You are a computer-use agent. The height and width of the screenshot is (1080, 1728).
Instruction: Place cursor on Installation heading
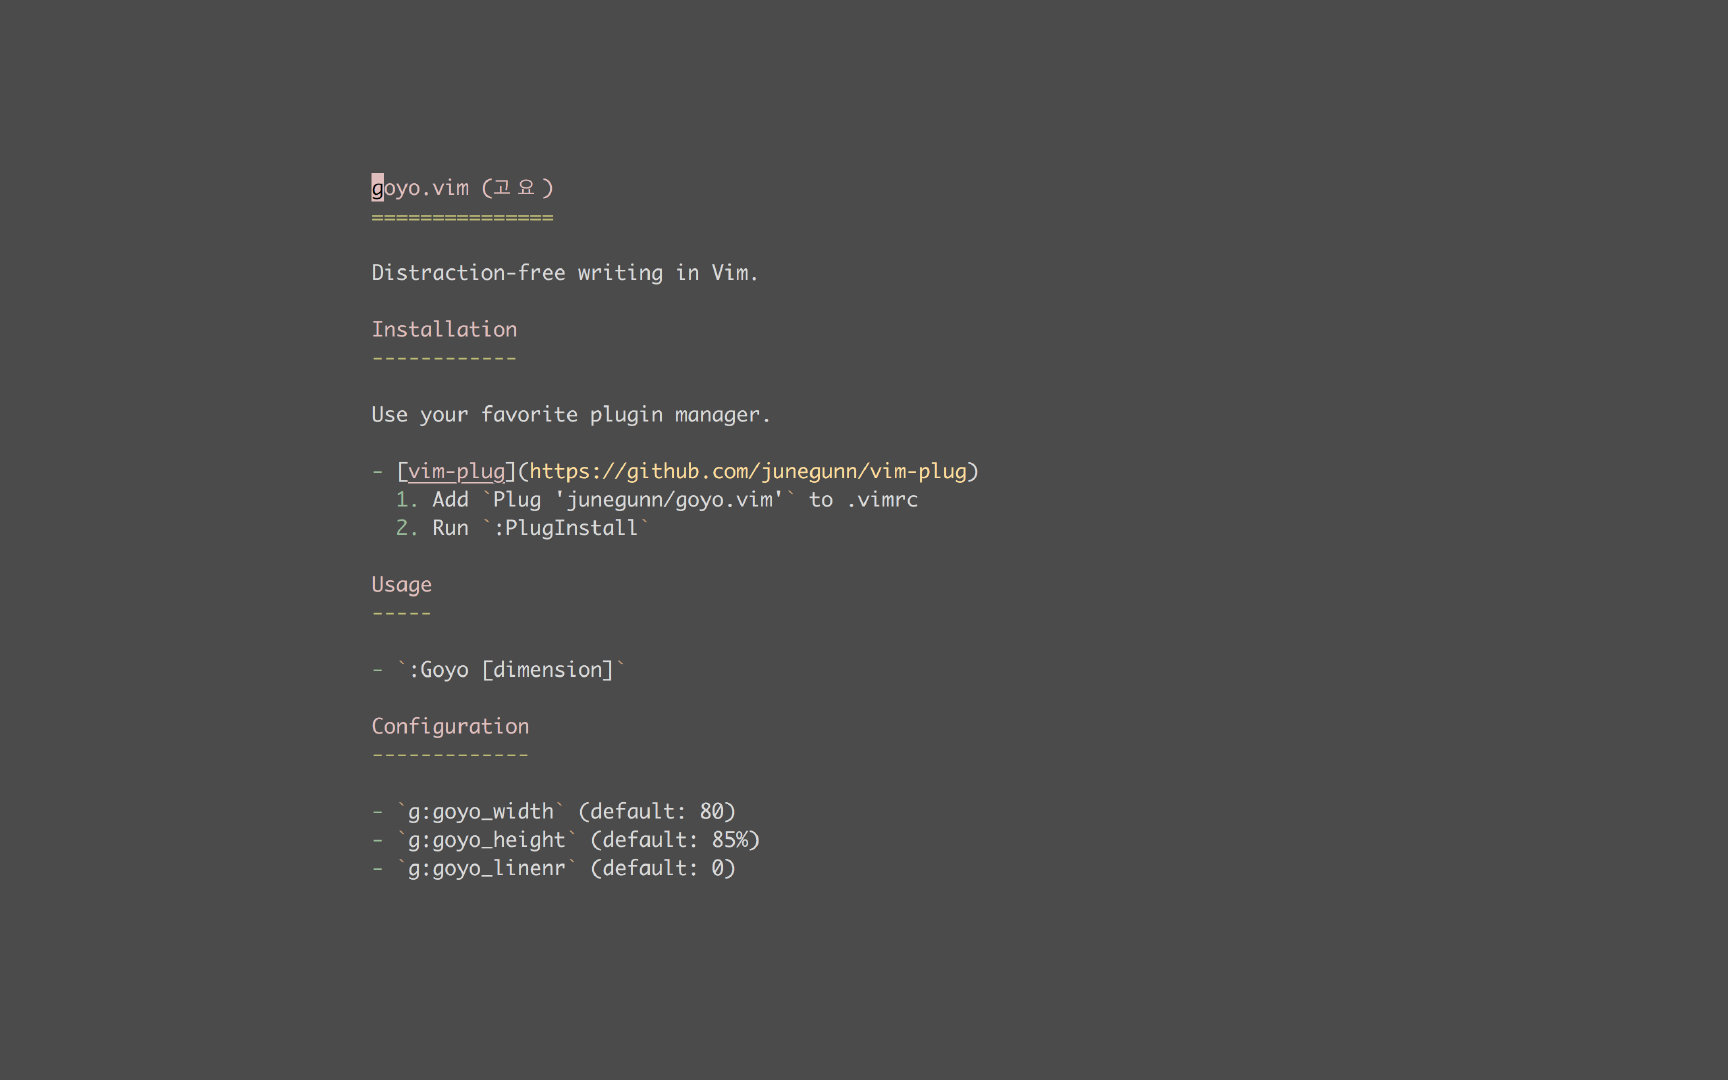coord(444,329)
